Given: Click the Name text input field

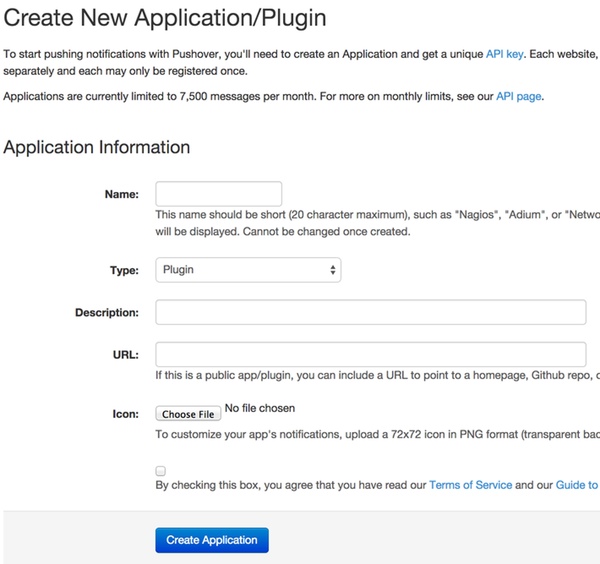Looking at the screenshot, I should point(218,194).
